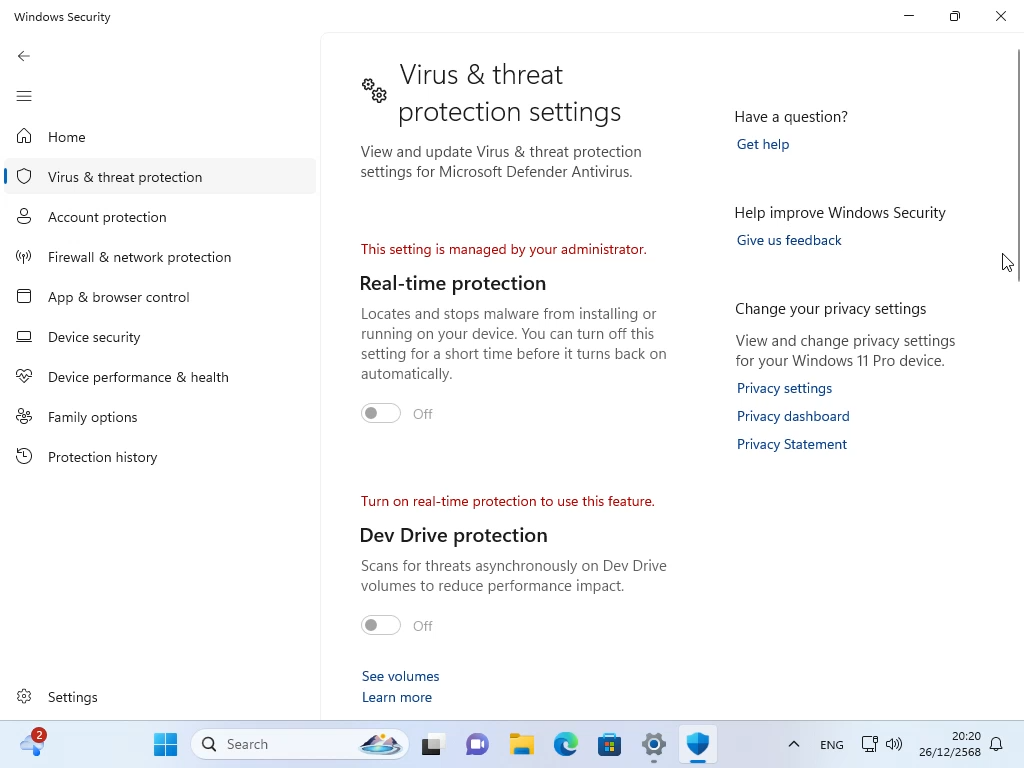Open the Privacy dashboard link
The width and height of the screenshot is (1024, 768).
(792, 416)
